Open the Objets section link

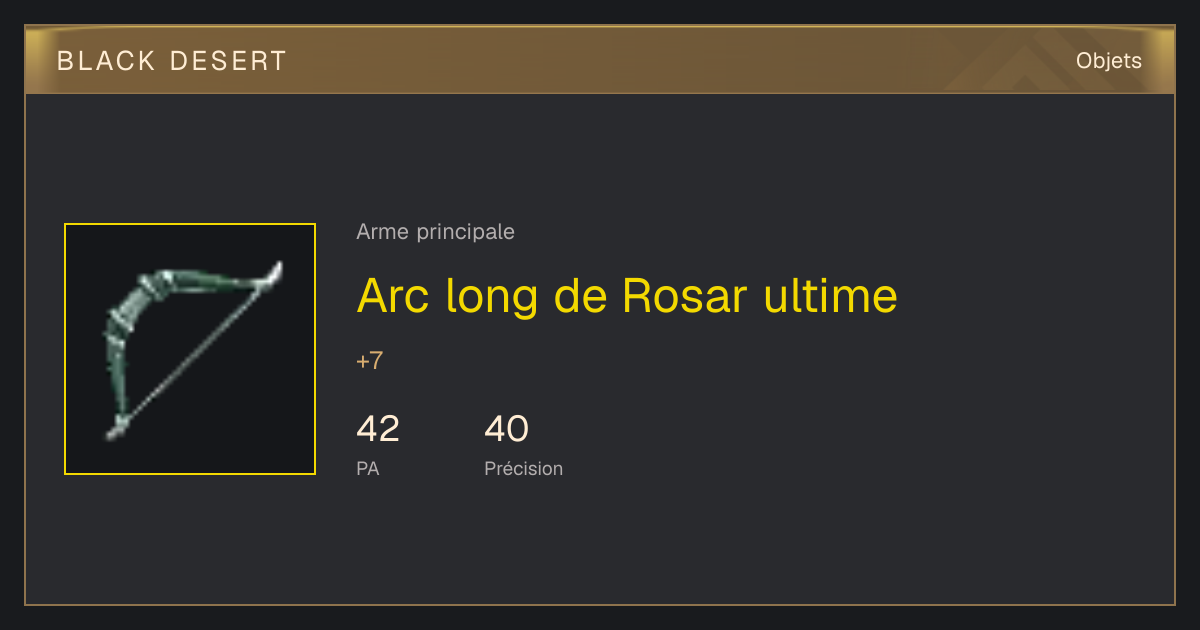[x=1108, y=61]
